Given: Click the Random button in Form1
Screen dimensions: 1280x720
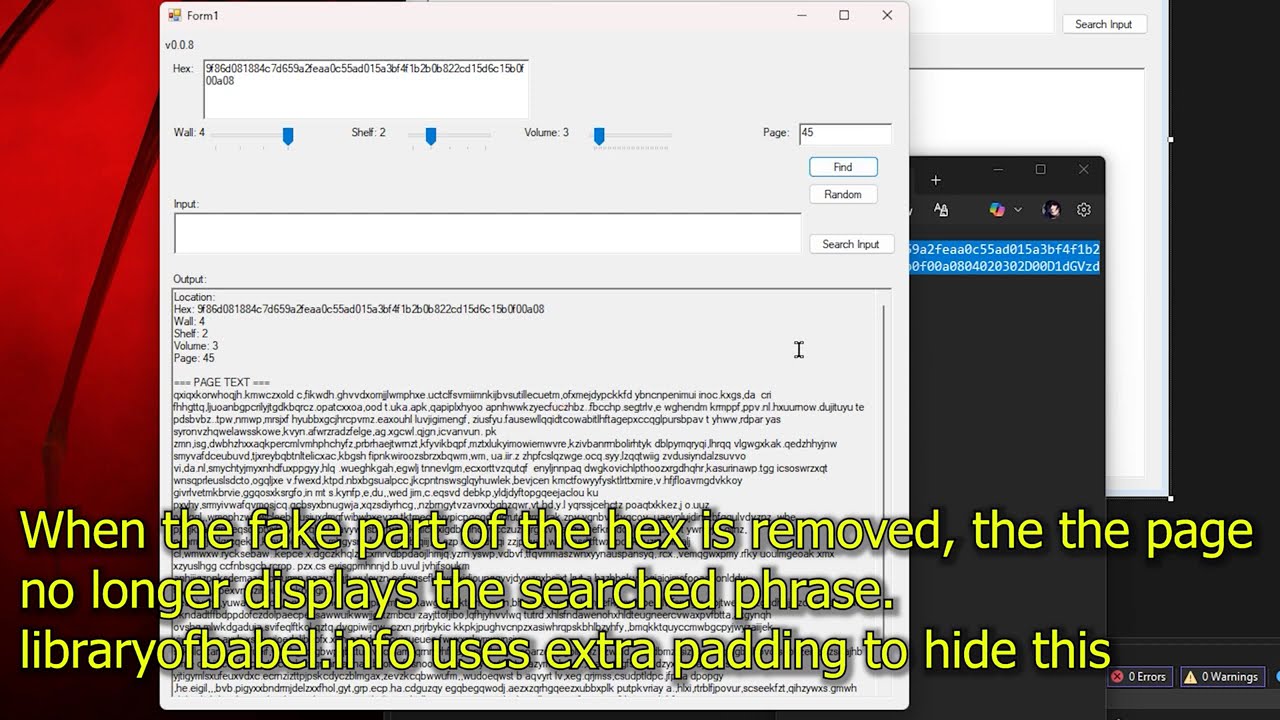Looking at the screenshot, I should tap(843, 194).
